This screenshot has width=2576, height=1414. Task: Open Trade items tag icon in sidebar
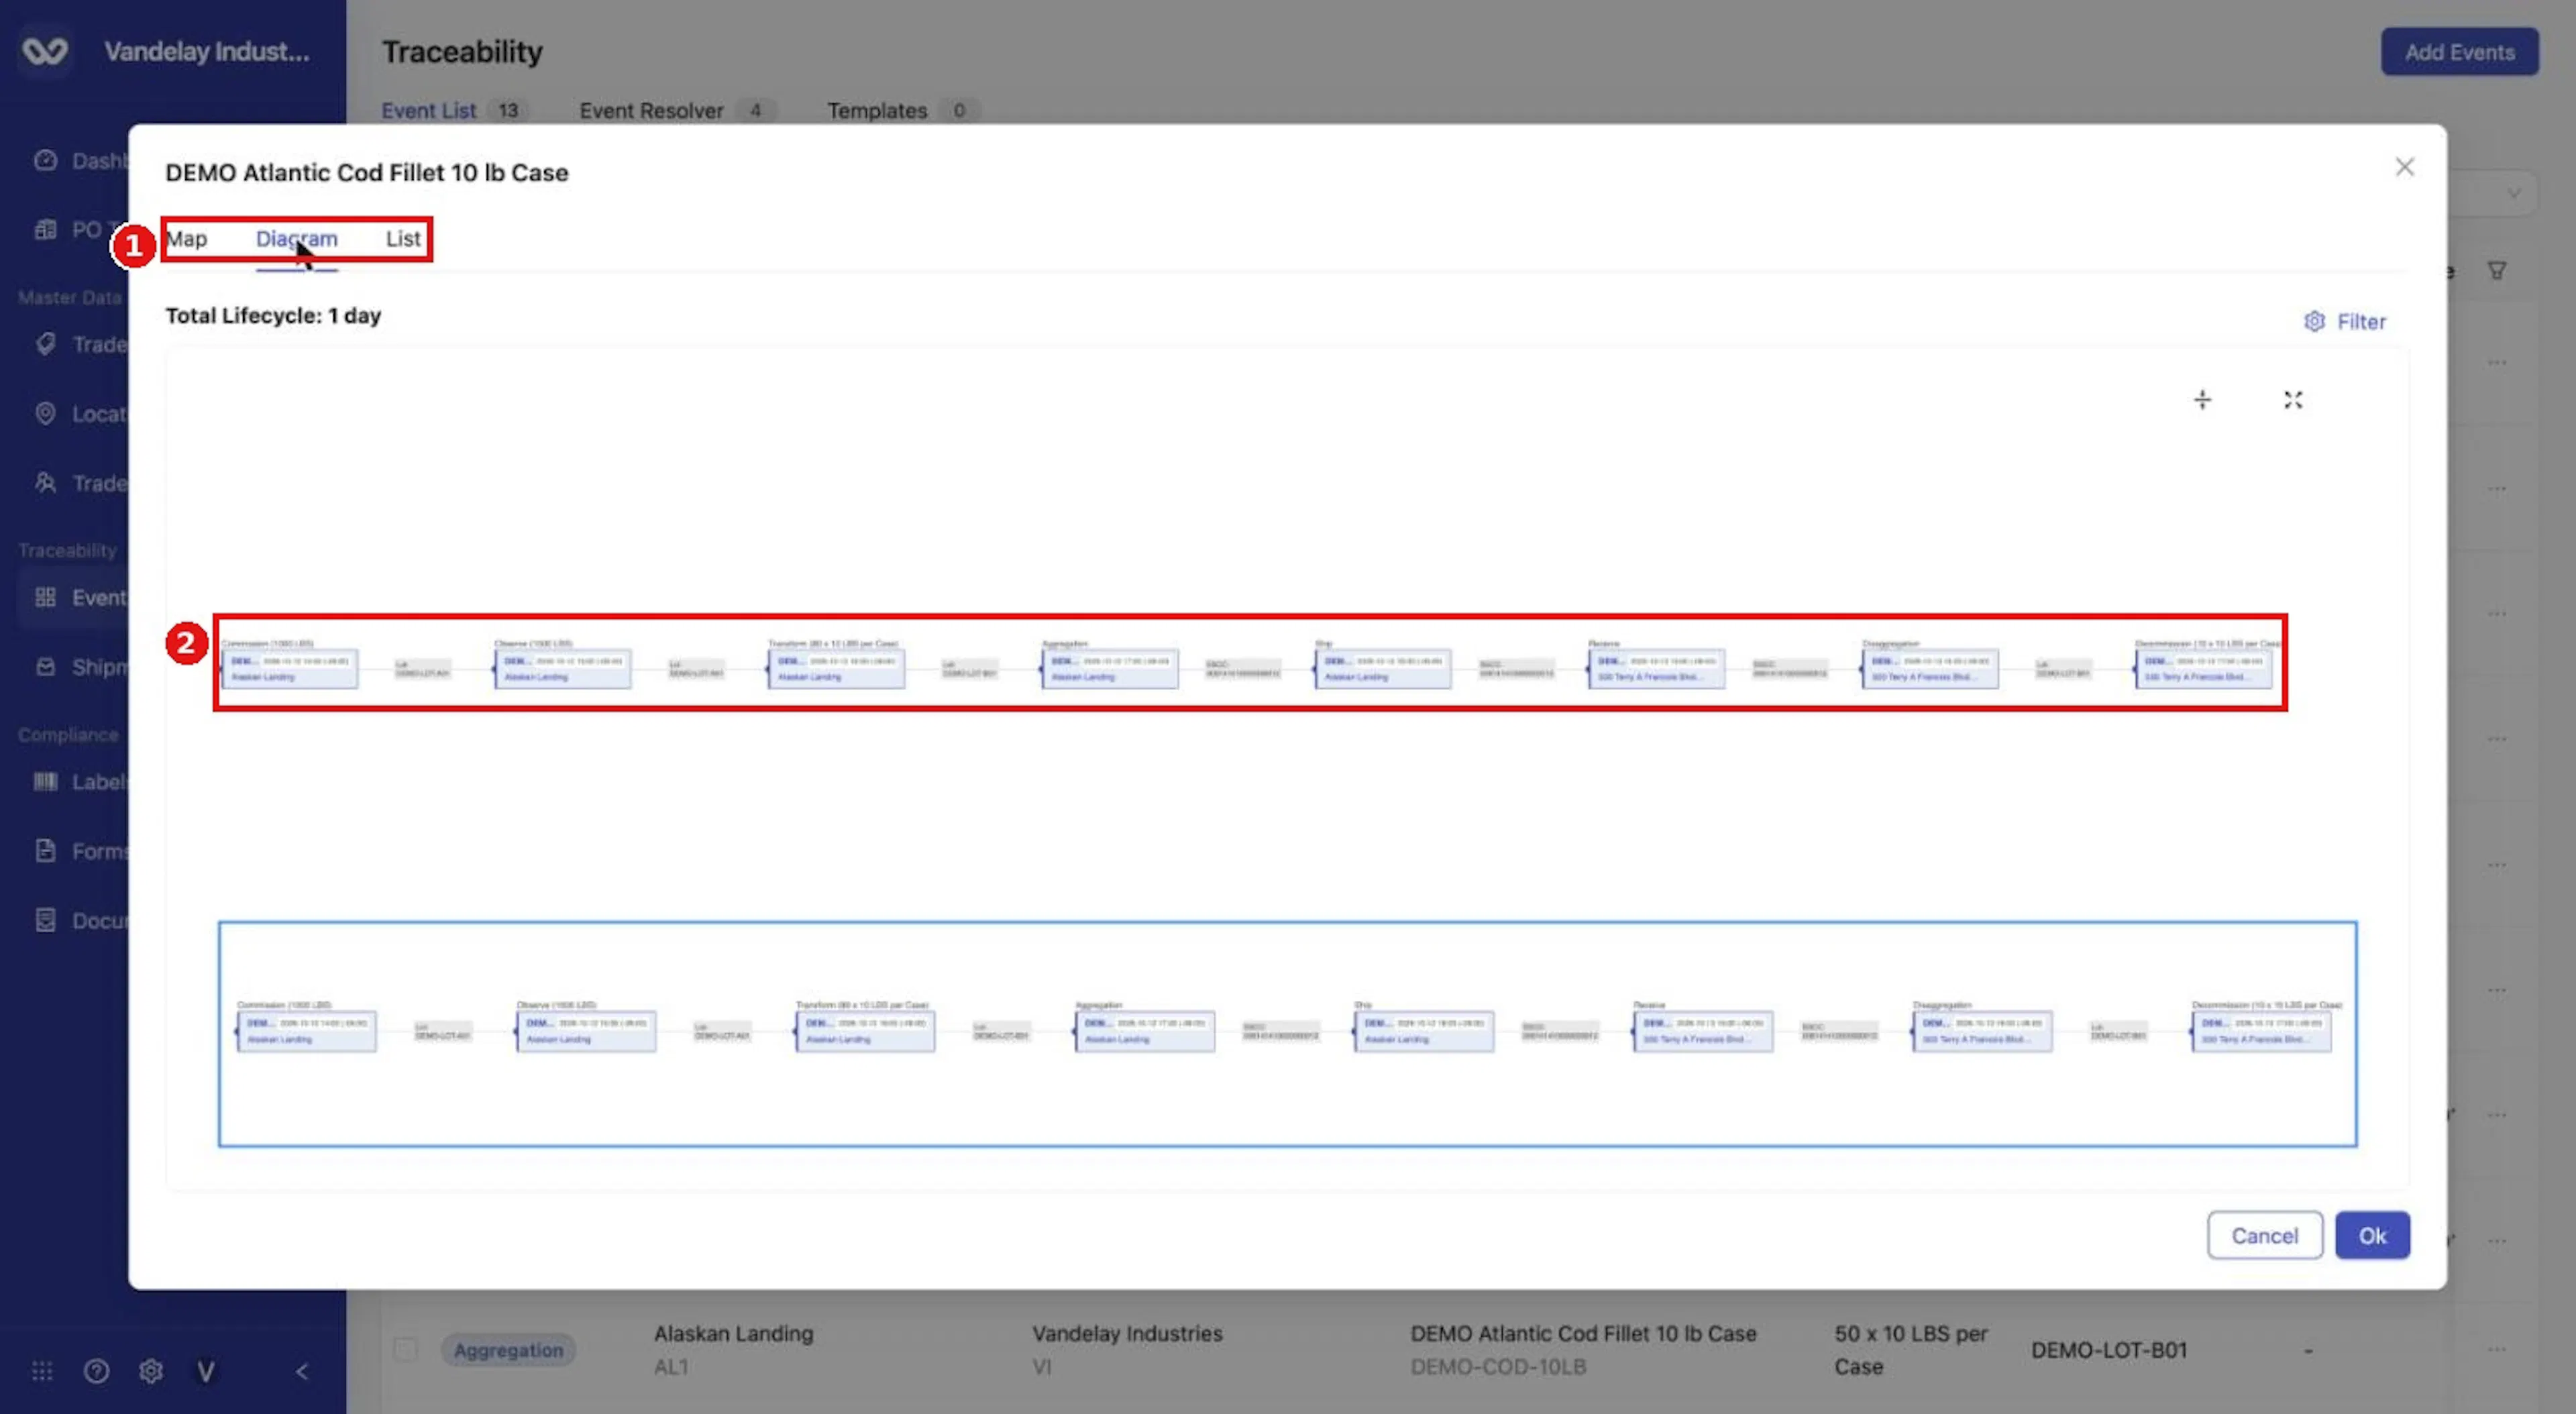[45, 344]
